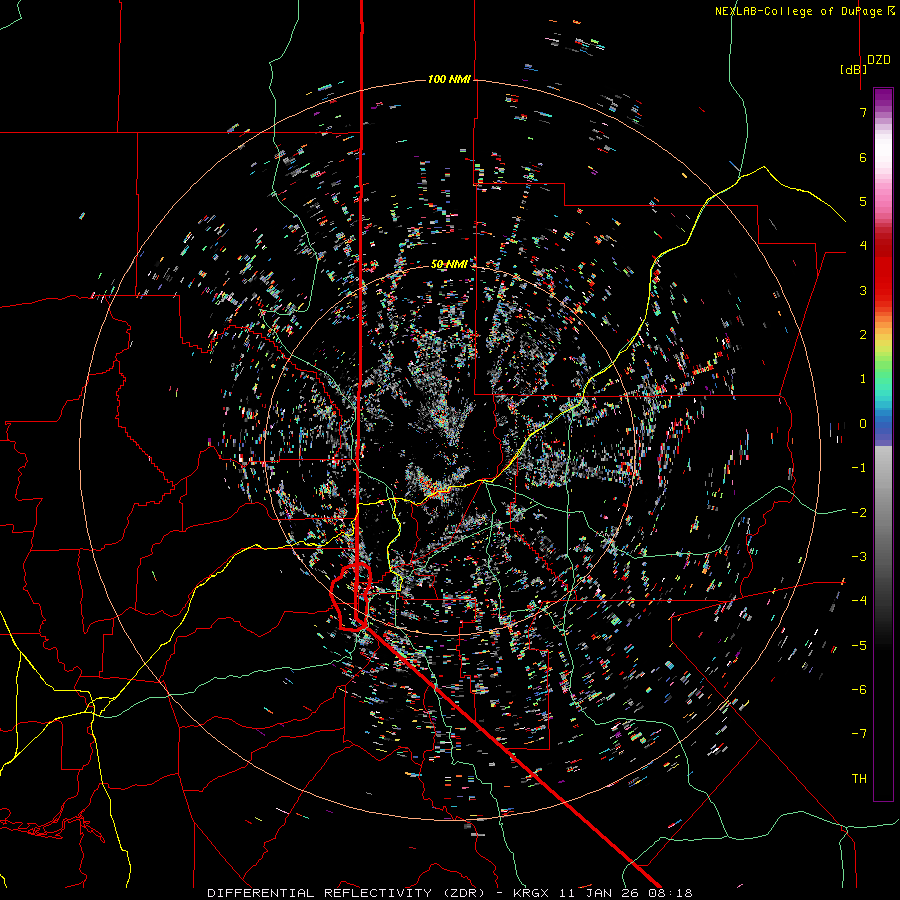
Task: Click the -1 value on color scale
Action: pos(859,468)
